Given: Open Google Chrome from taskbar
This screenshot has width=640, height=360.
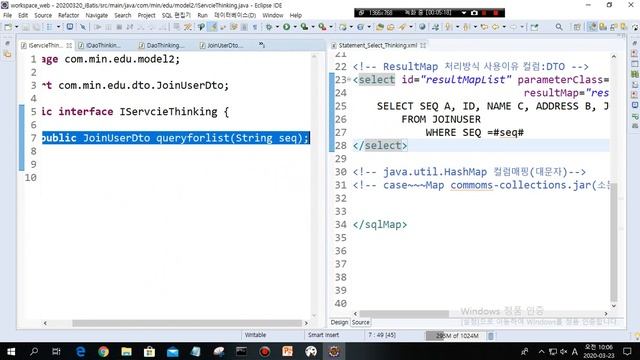Looking at the screenshot, I should (x=103, y=351).
